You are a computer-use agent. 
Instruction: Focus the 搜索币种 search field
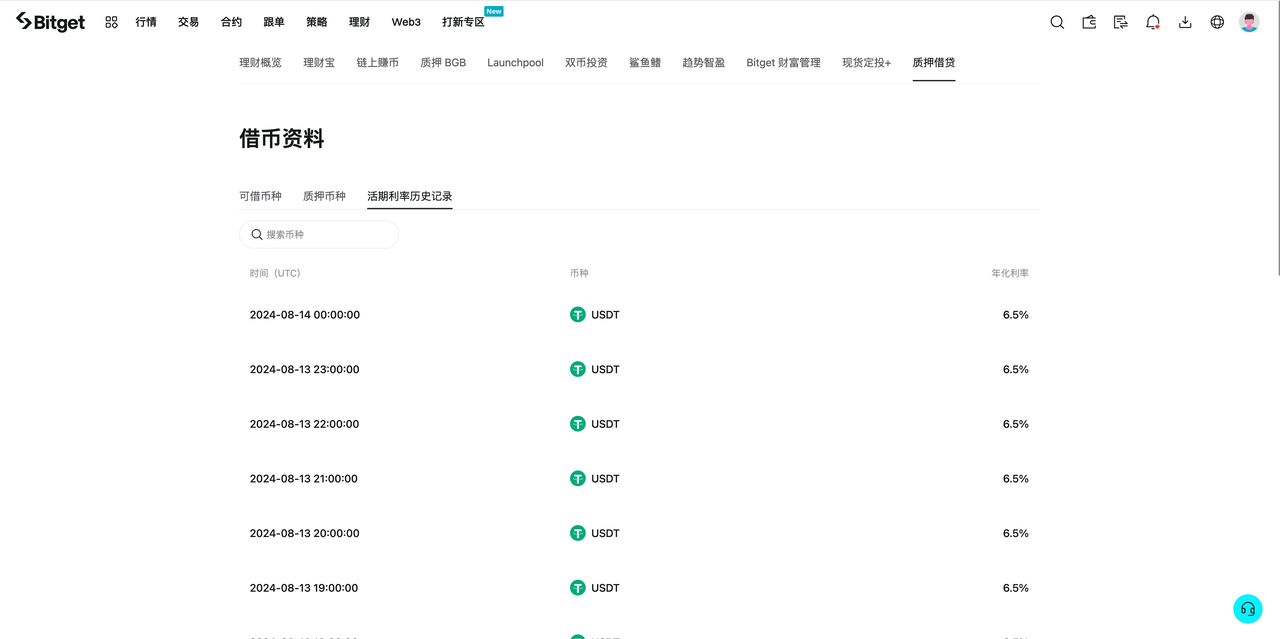pyautogui.click(x=319, y=234)
